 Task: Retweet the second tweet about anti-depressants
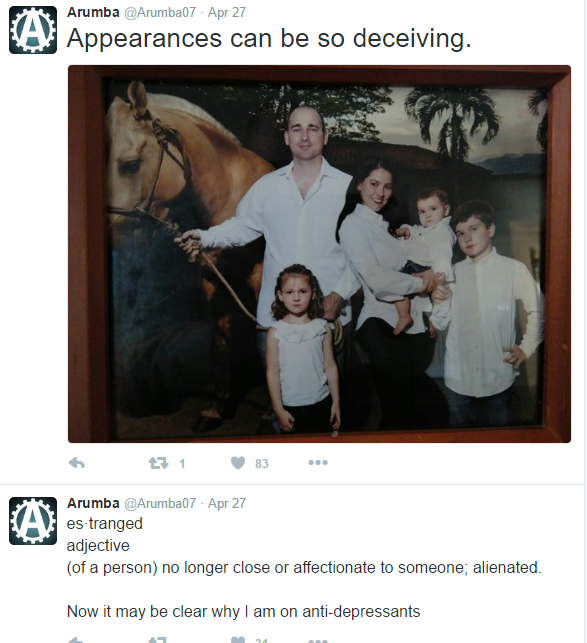coord(158,640)
